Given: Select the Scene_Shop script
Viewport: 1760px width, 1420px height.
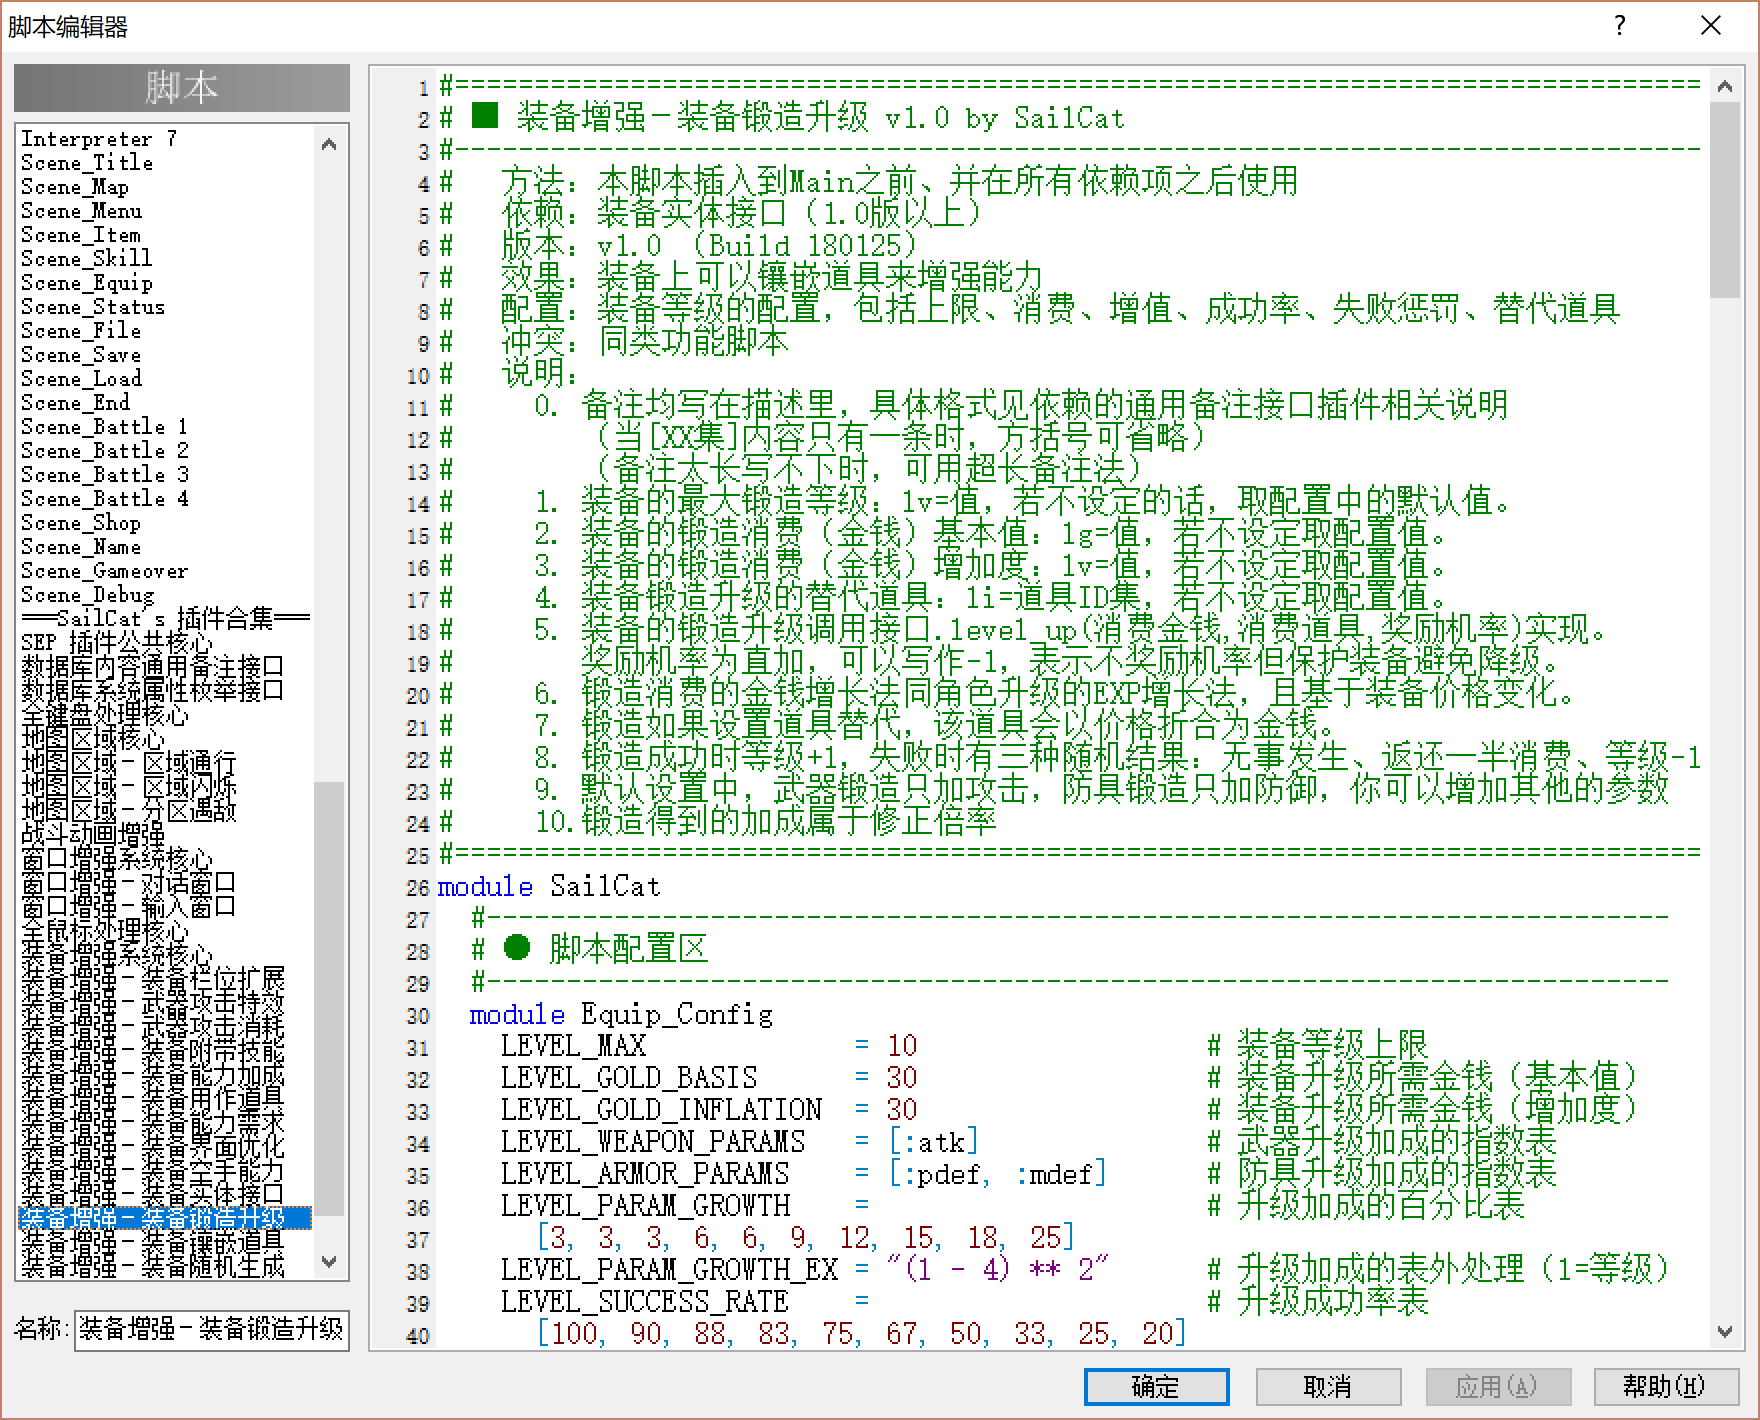Looking at the screenshot, I should click(x=81, y=523).
